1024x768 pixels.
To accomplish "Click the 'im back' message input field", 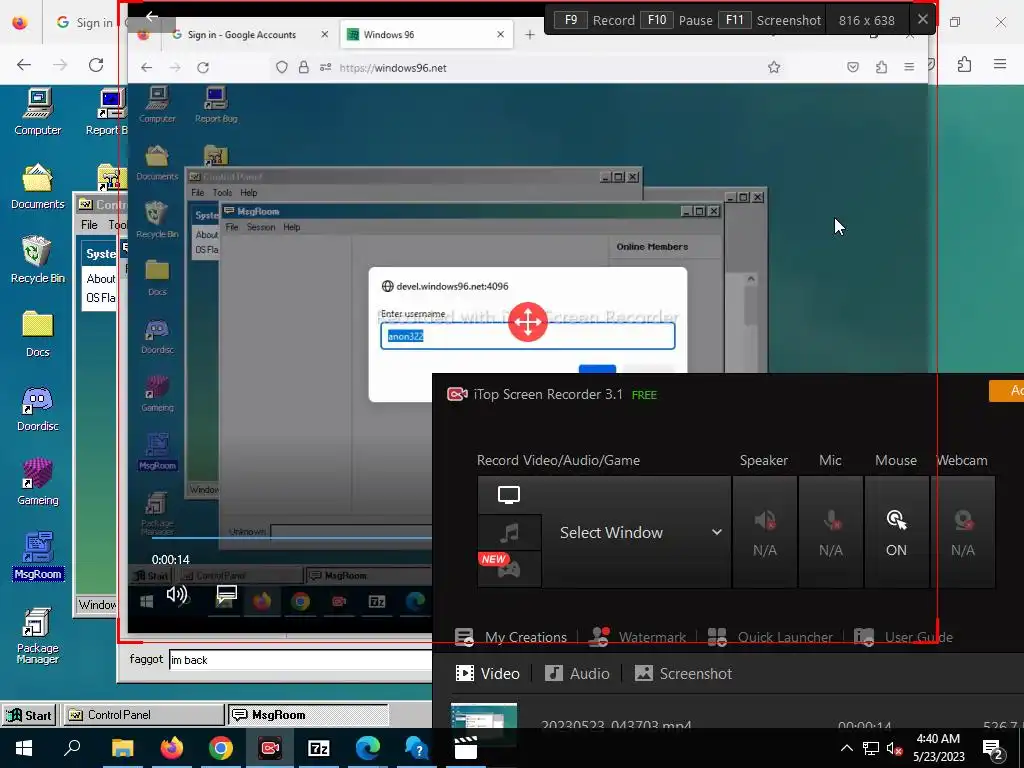I will point(300,660).
